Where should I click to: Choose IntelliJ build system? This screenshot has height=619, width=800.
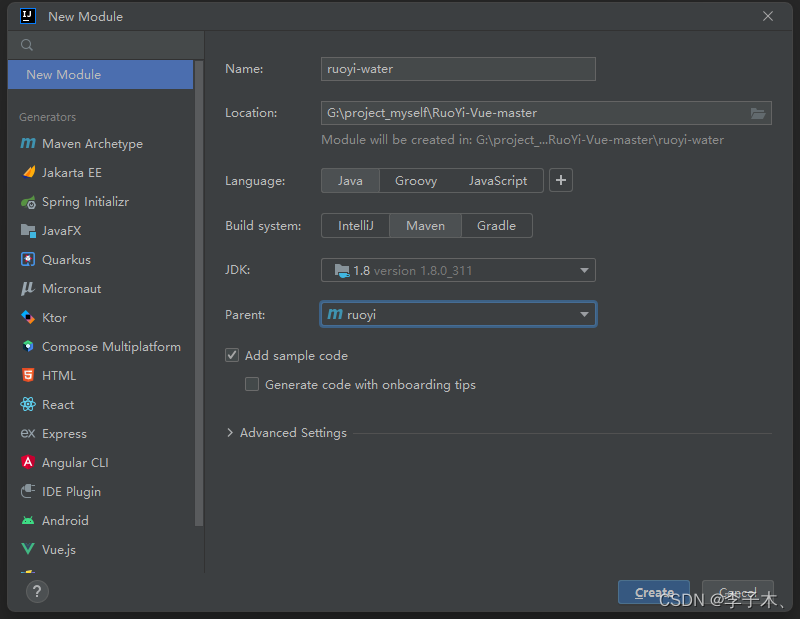pyautogui.click(x=356, y=226)
